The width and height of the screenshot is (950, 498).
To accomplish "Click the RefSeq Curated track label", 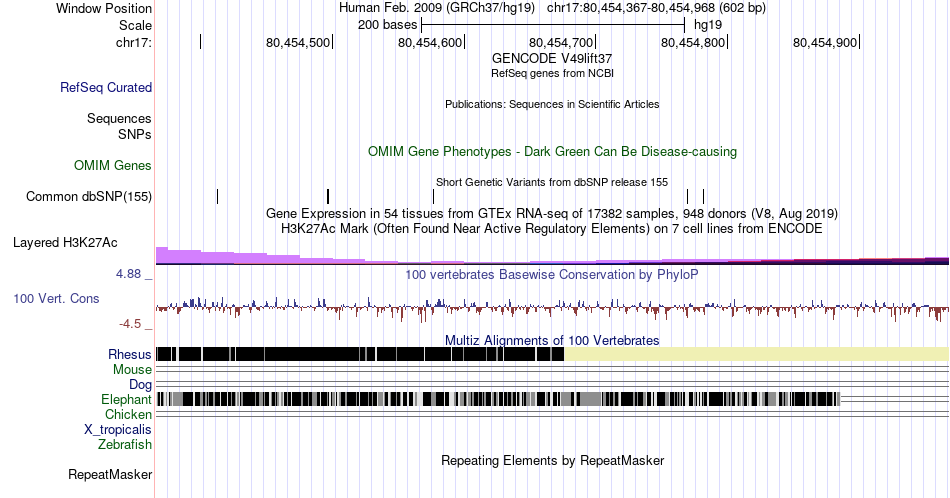I will (106, 87).
